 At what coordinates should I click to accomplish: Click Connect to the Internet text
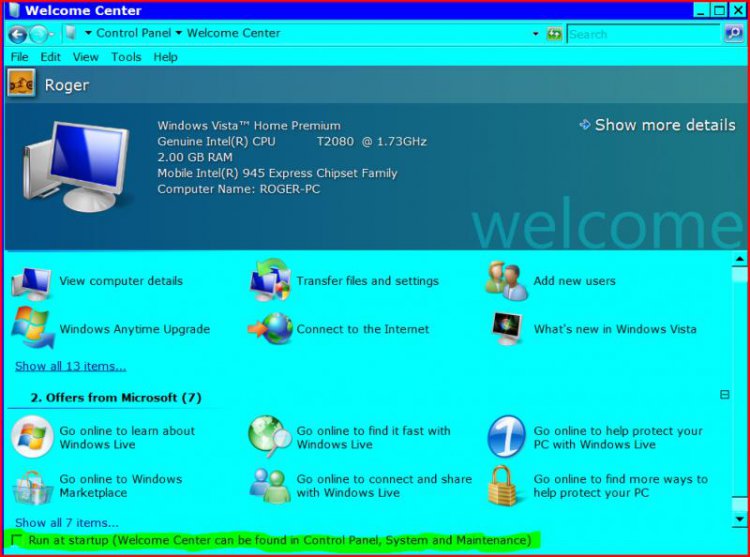tap(363, 329)
